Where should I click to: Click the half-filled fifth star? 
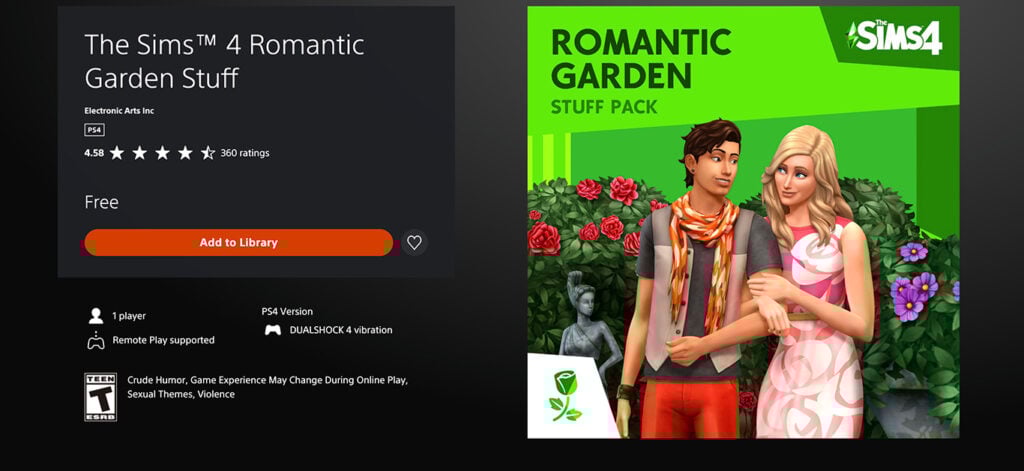(x=208, y=153)
